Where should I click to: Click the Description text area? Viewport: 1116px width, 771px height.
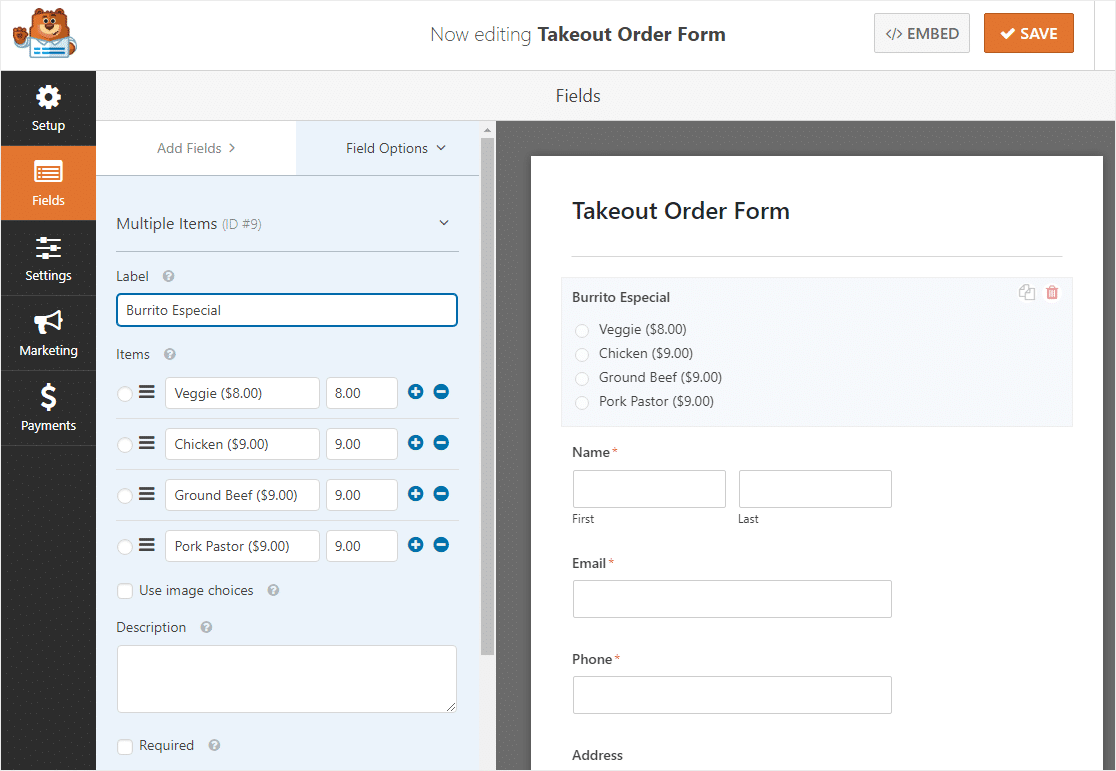tap(287, 678)
